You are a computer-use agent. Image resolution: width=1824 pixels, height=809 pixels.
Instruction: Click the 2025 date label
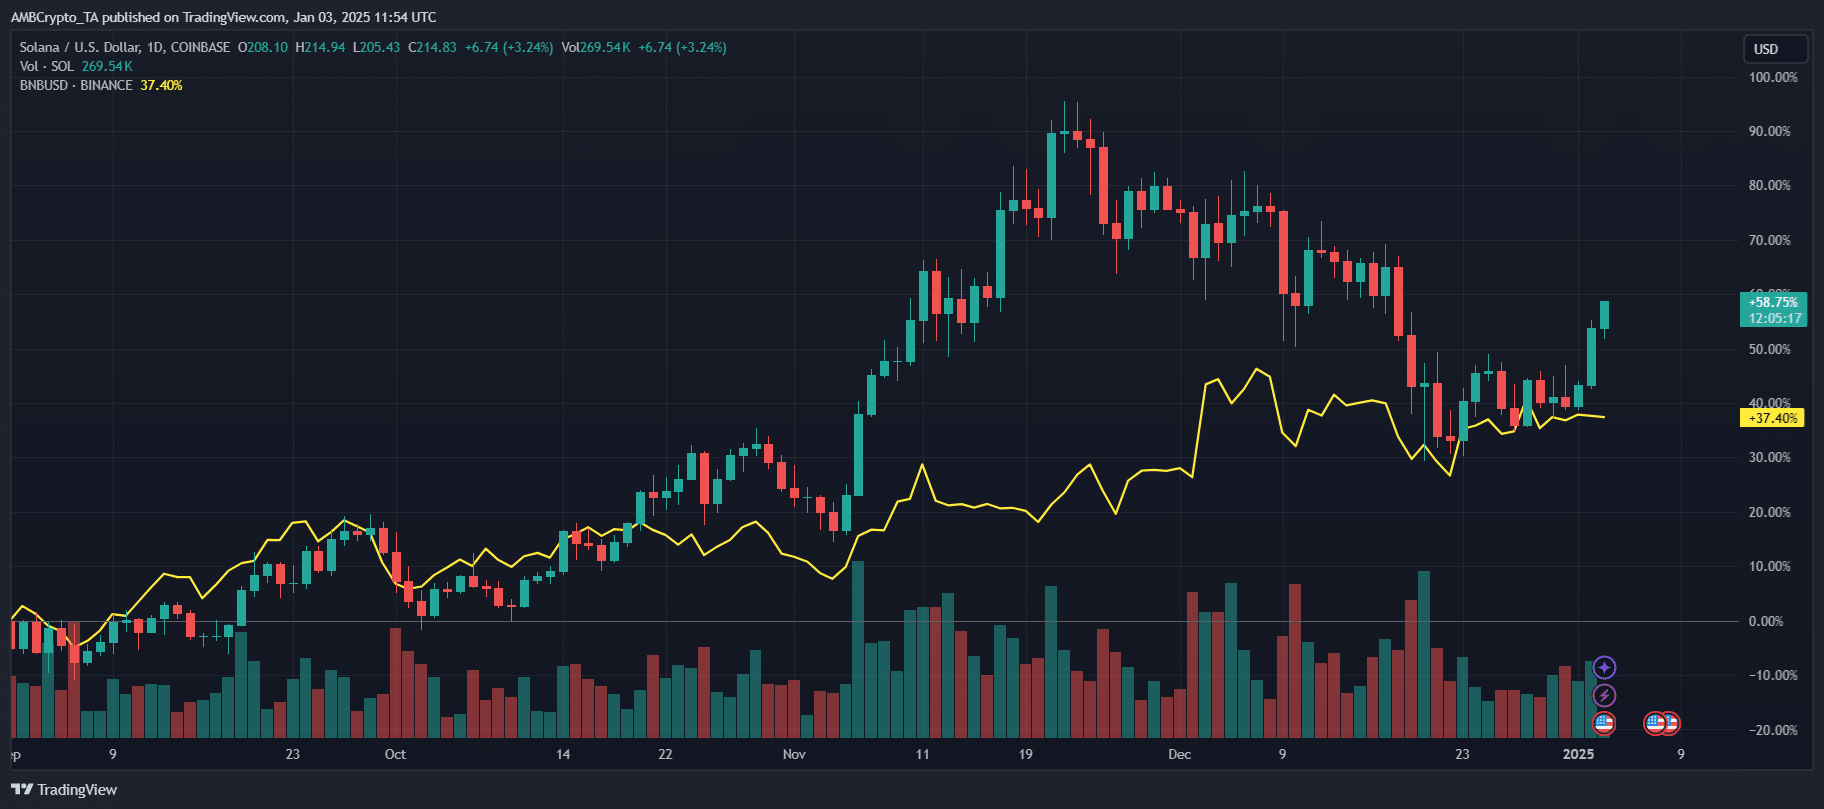[x=1578, y=754]
